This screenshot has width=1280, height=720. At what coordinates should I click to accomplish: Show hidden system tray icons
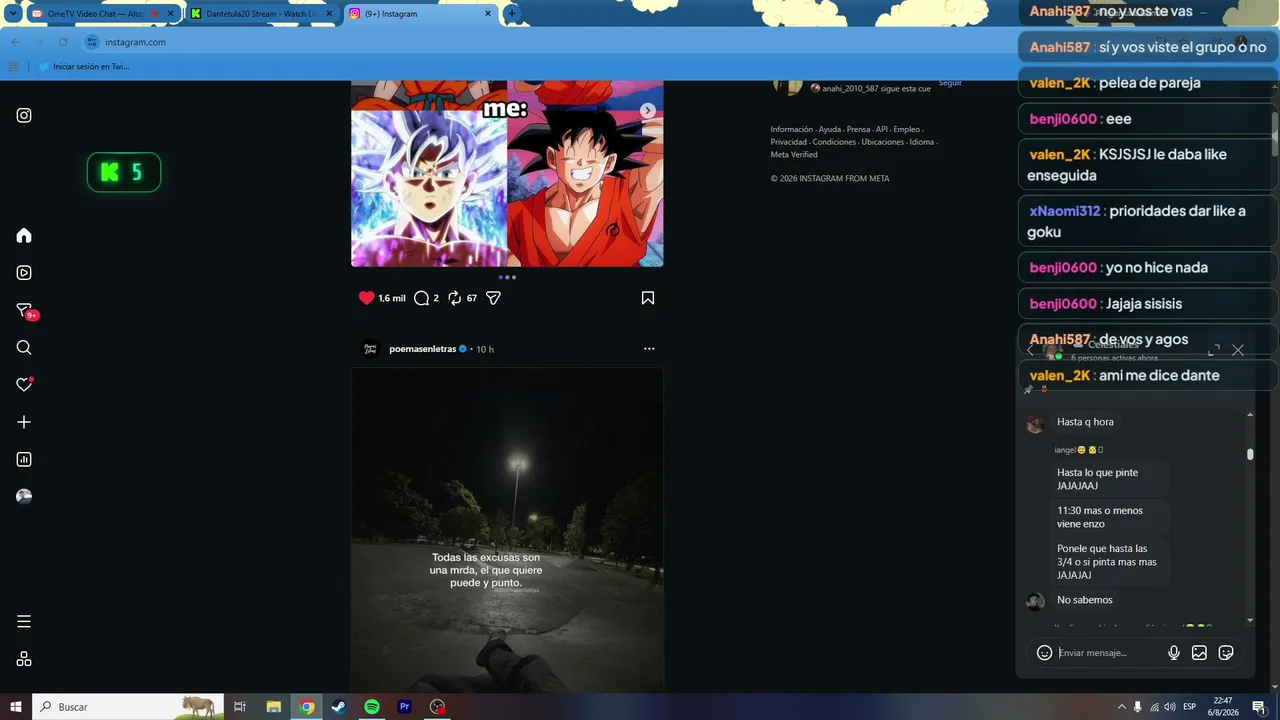pos(1121,707)
